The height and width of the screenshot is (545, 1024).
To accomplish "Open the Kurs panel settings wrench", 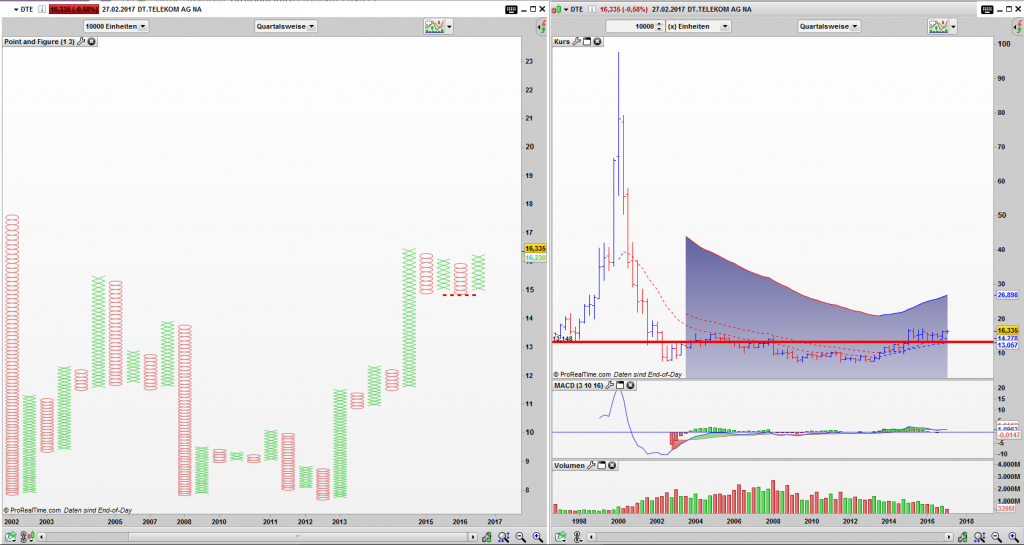I will [x=576, y=41].
